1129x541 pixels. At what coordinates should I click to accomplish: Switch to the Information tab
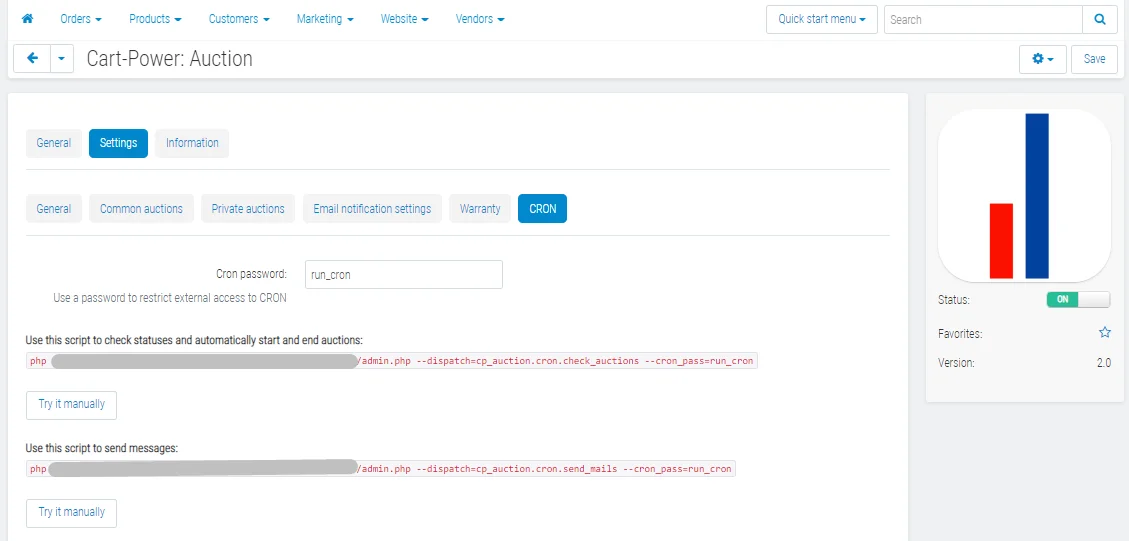pyautogui.click(x=192, y=143)
